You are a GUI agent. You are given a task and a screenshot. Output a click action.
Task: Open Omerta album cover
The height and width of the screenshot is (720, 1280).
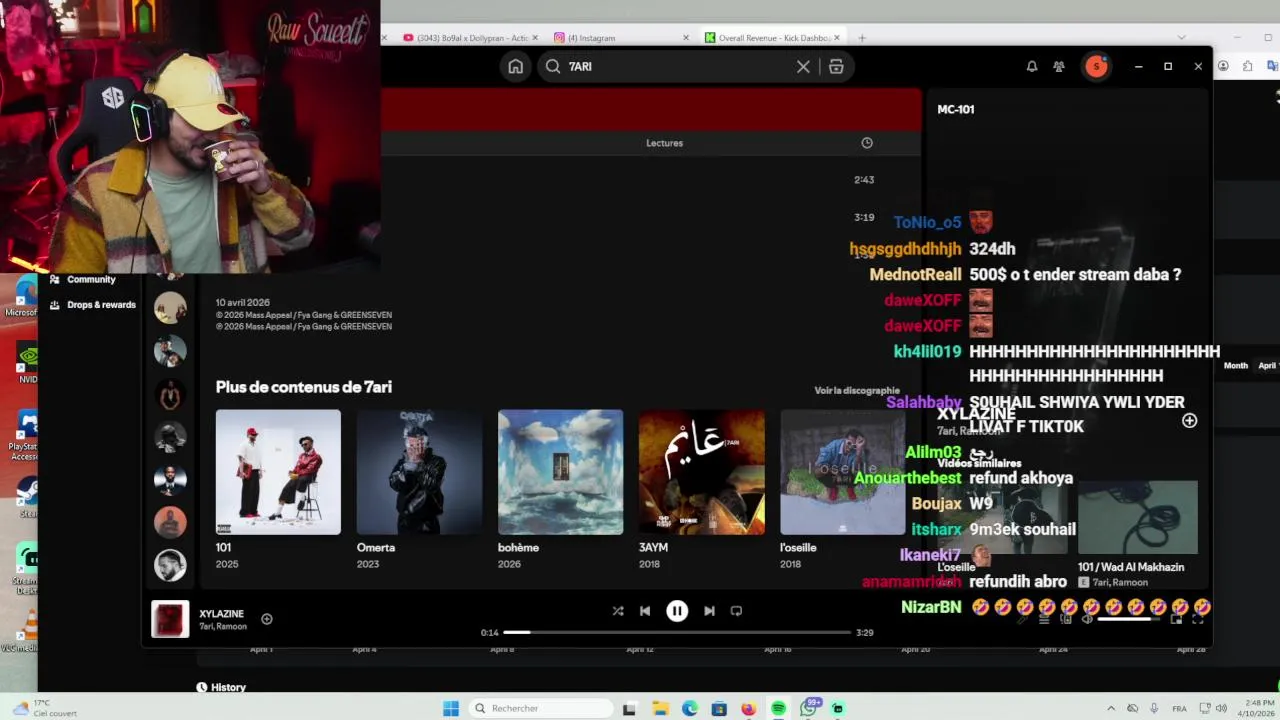[x=419, y=472]
